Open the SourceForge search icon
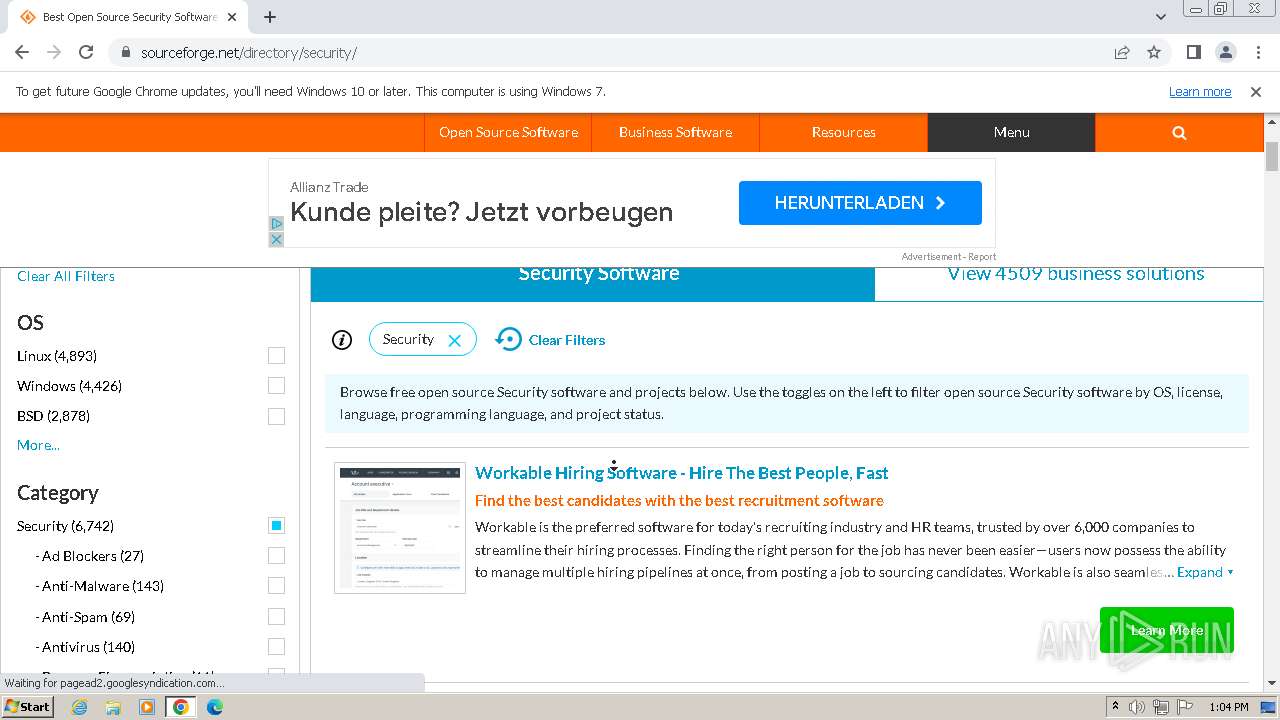Screen dimensions: 1280x720 point(1179,132)
